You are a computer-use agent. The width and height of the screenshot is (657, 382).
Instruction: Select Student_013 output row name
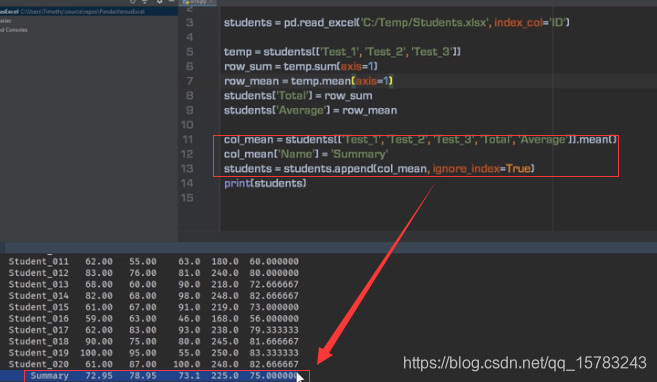(x=39, y=284)
